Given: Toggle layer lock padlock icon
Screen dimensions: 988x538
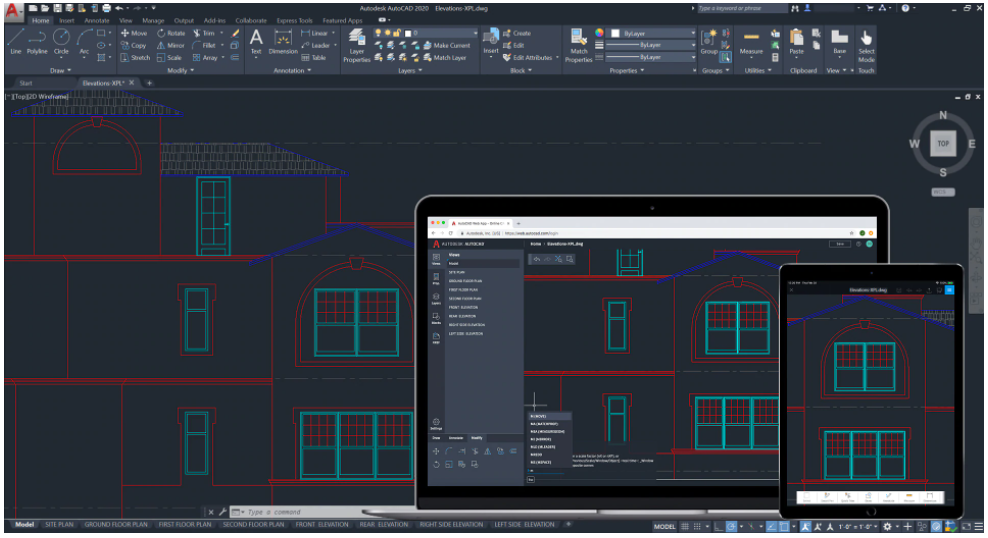Looking at the screenshot, I should pos(397,33).
